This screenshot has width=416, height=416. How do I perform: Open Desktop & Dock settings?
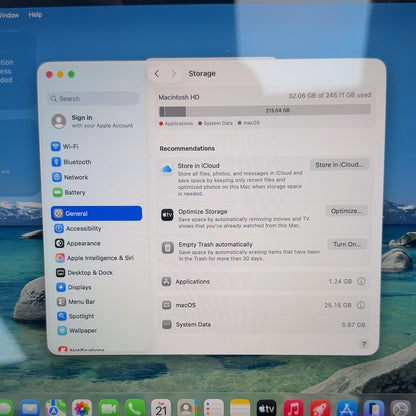[84, 272]
